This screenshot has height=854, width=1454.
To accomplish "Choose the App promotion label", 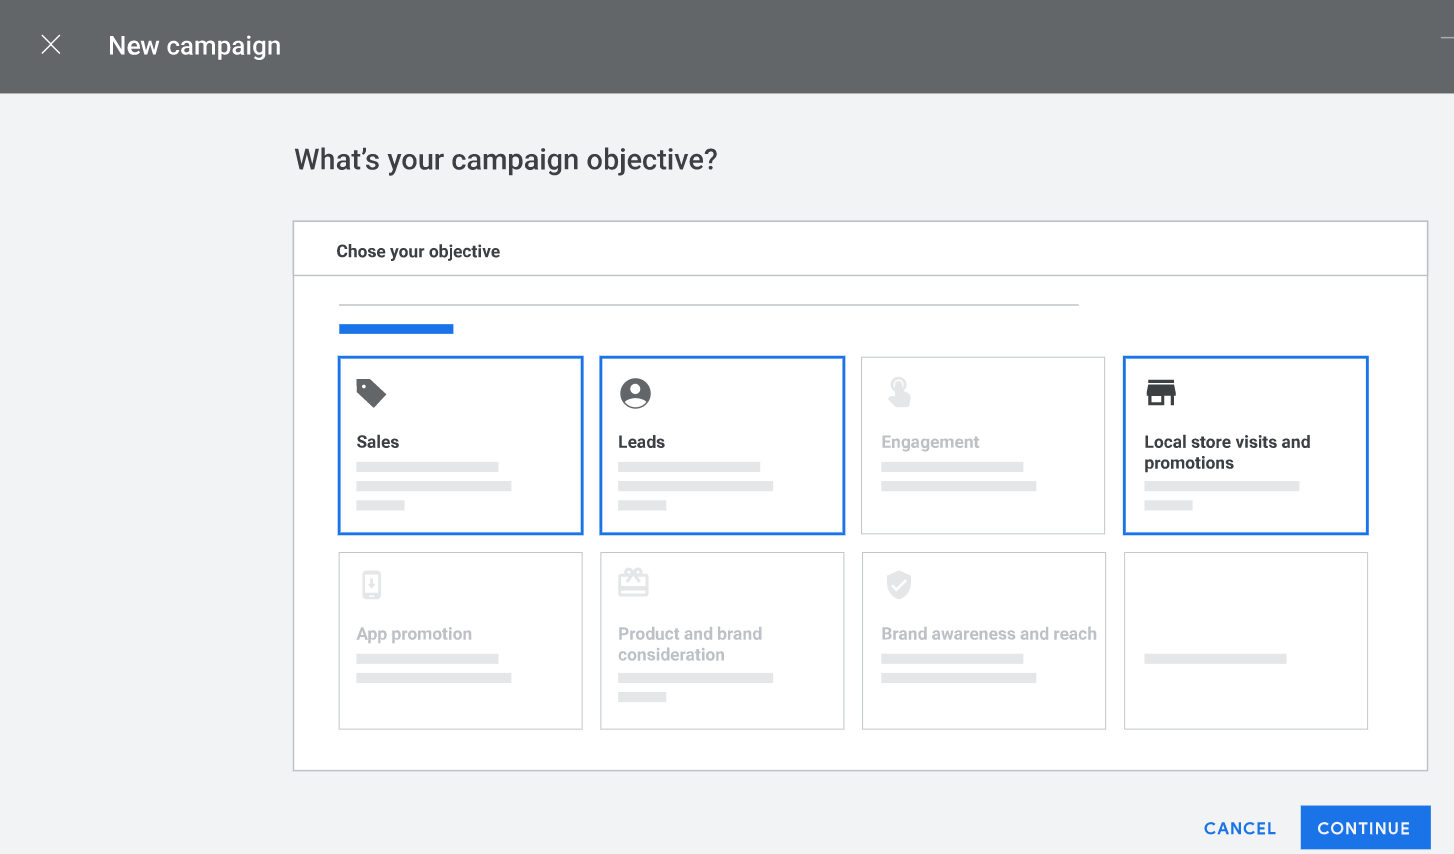I will point(414,634).
